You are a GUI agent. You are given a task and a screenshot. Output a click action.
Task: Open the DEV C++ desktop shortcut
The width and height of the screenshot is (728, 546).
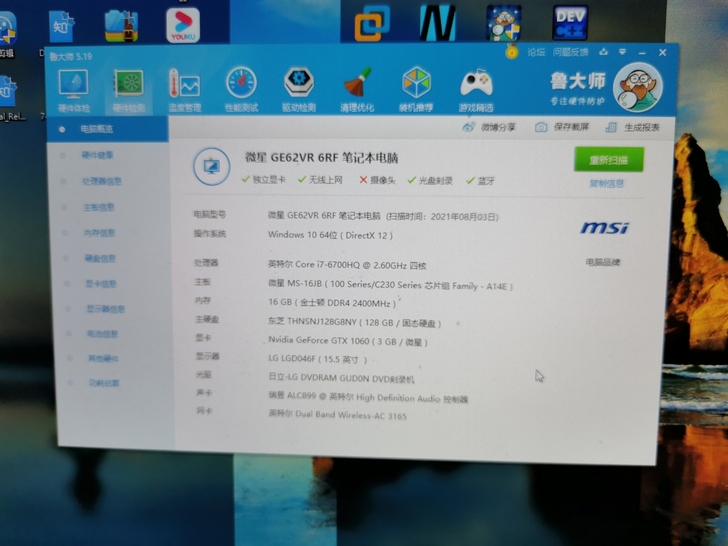570,22
